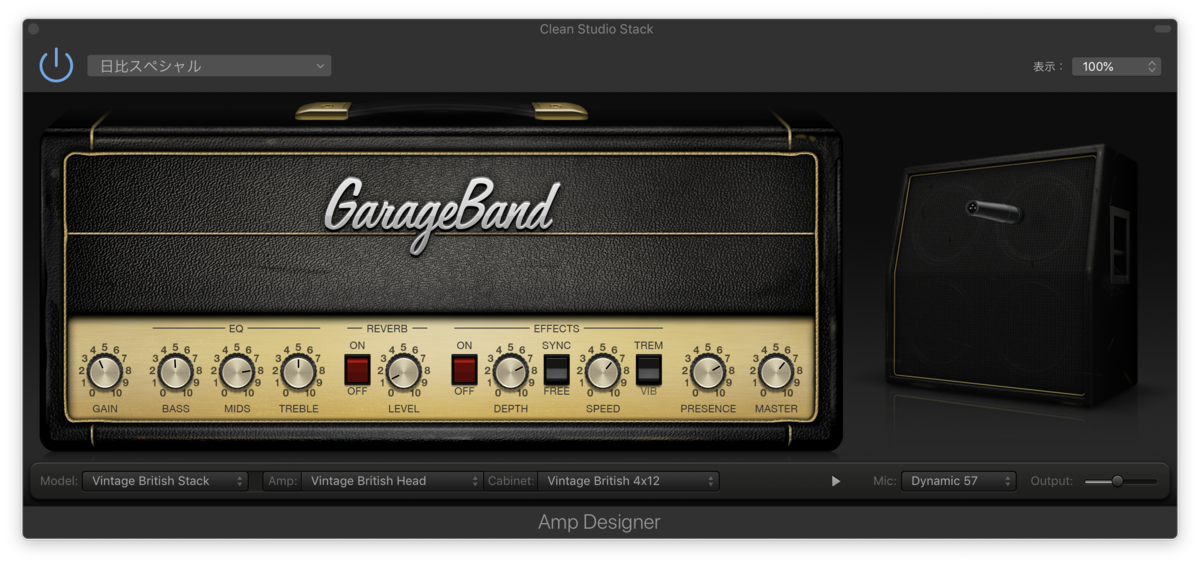Click the Clean Studio Stack title text

click(597, 29)
